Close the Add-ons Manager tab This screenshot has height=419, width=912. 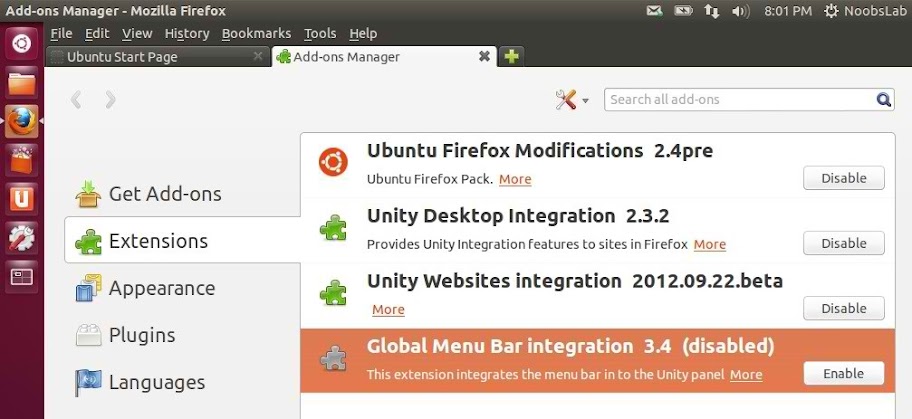484,56
